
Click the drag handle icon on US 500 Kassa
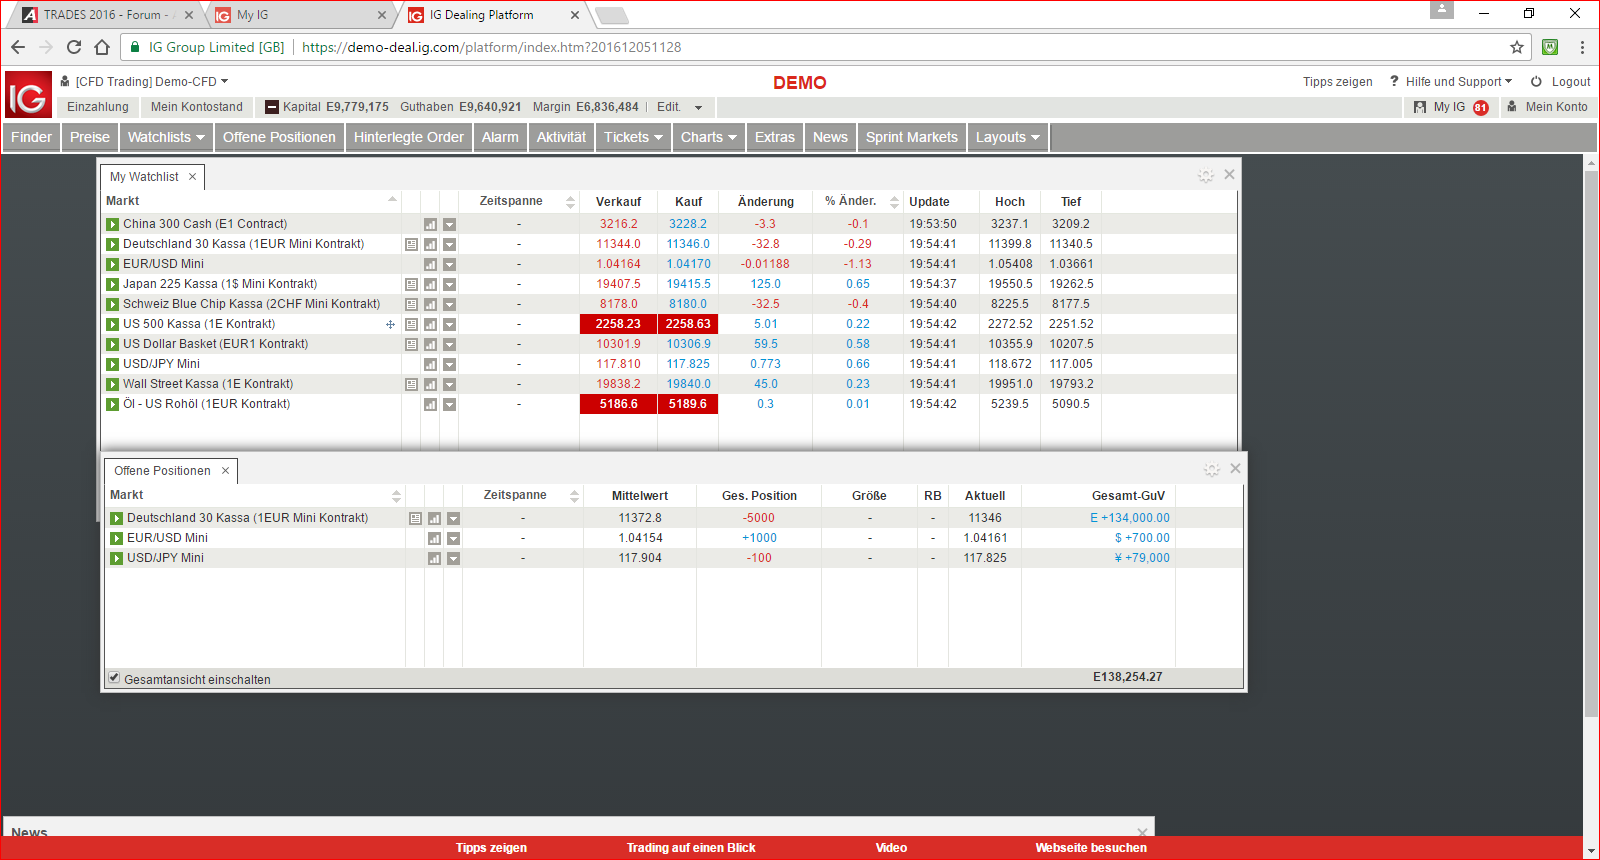coord(390,324)
